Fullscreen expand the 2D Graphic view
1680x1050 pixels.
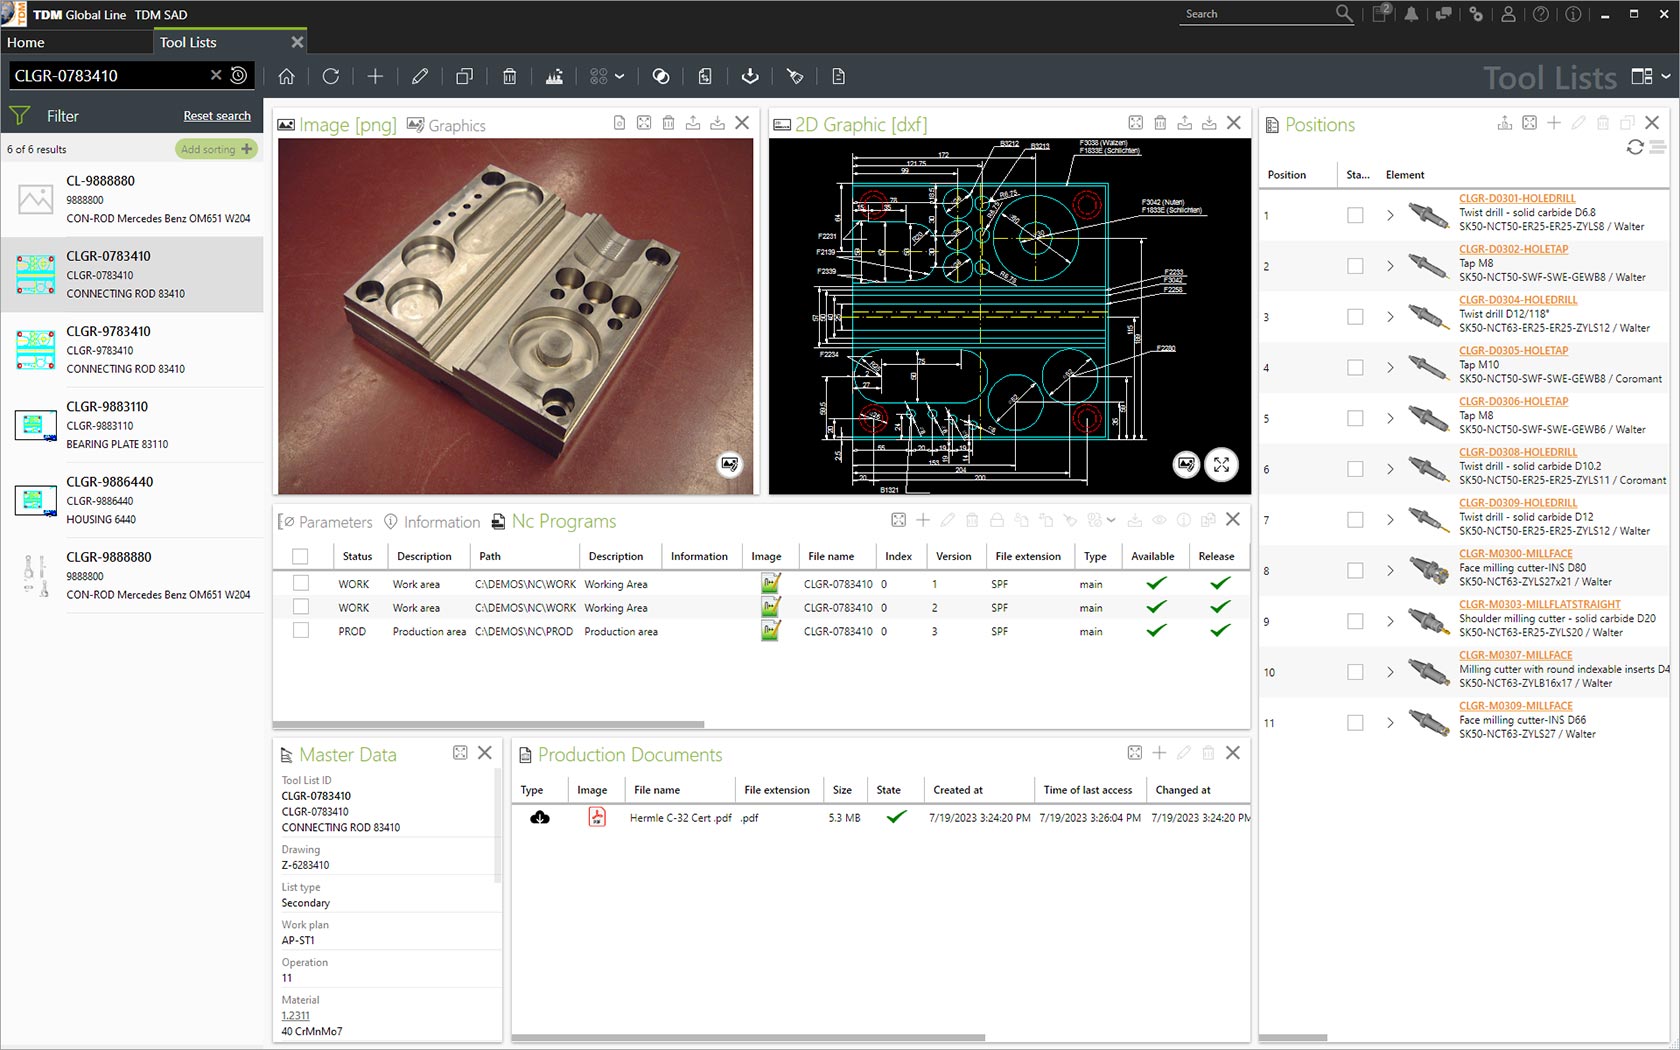click(x=1221, y=465)
